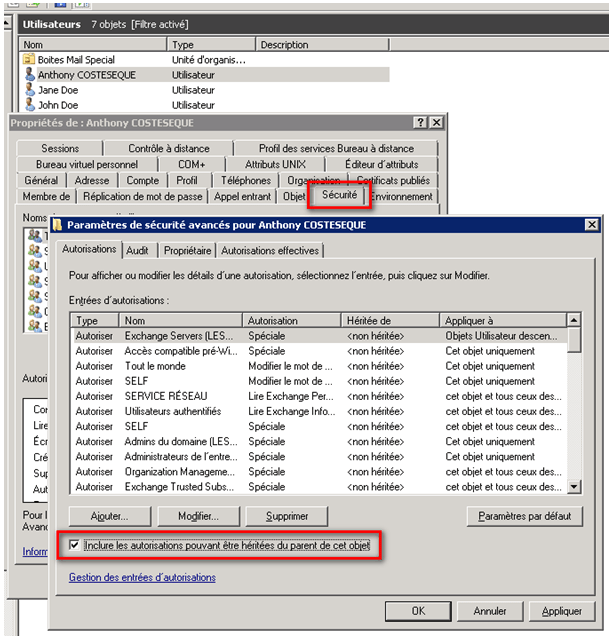
Task: Select the Jane Doe user icon
Action: tap(30, 90)
